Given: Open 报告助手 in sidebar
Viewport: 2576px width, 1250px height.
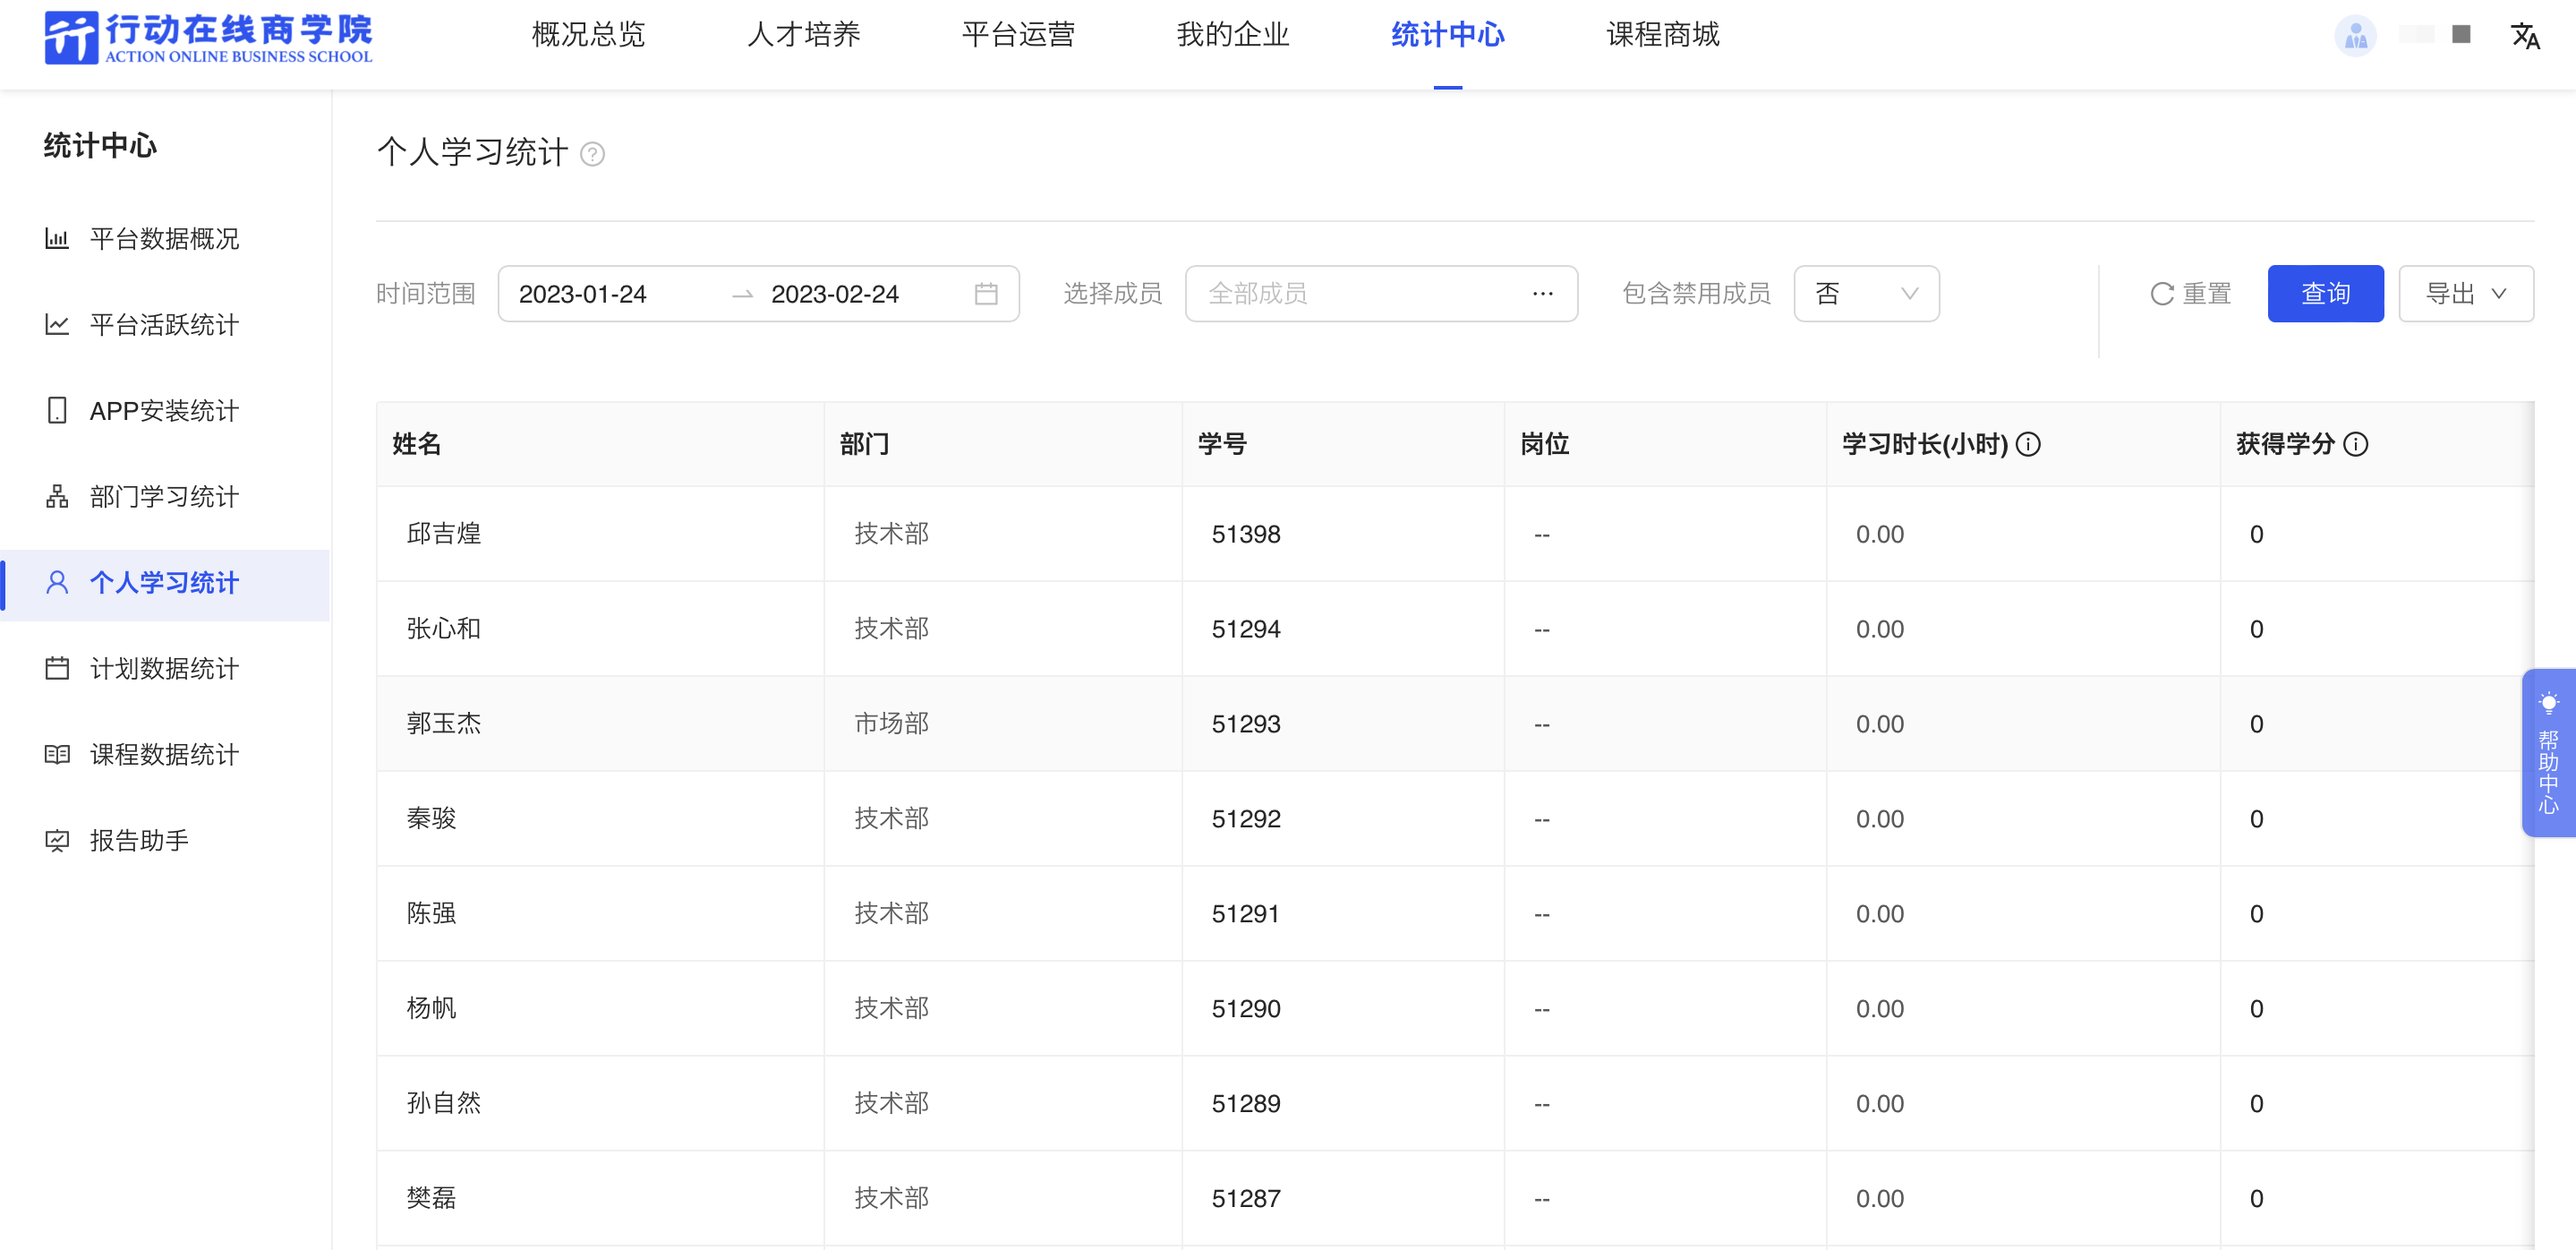Looking at the screenshot, I should (165, 841).
